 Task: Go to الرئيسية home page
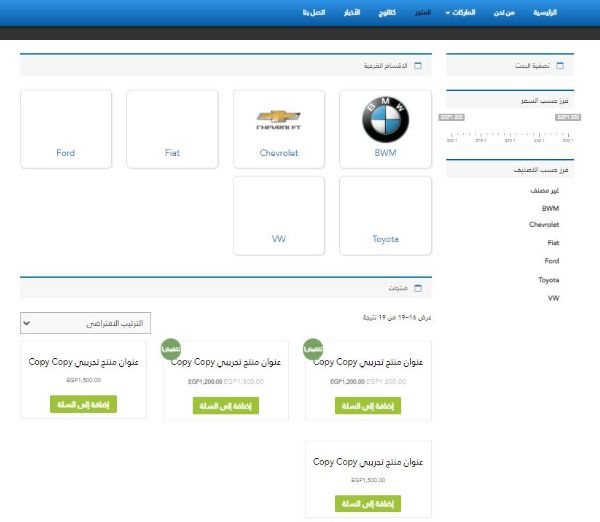(545, 13)
